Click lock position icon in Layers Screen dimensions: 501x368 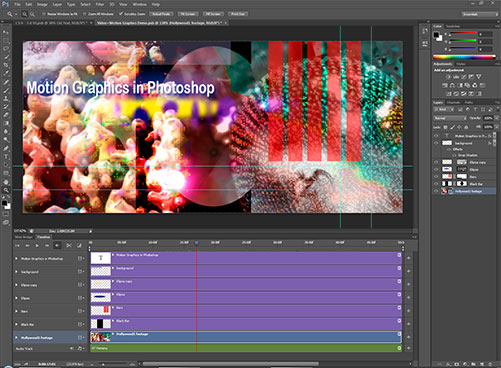click(459, 127)
